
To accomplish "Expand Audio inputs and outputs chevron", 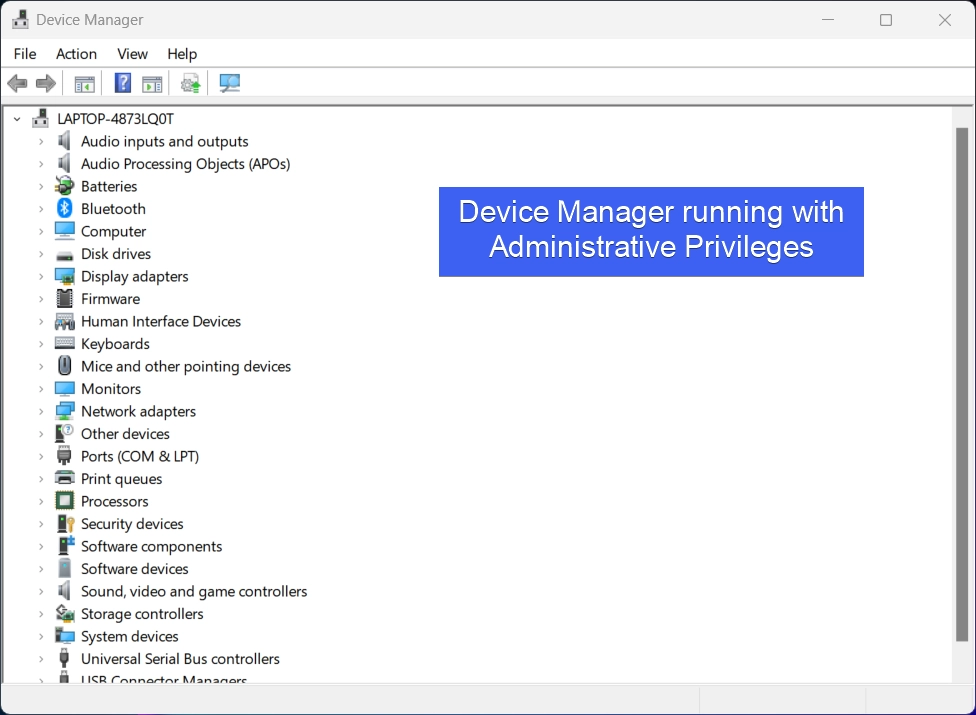I will coord(41,141).
